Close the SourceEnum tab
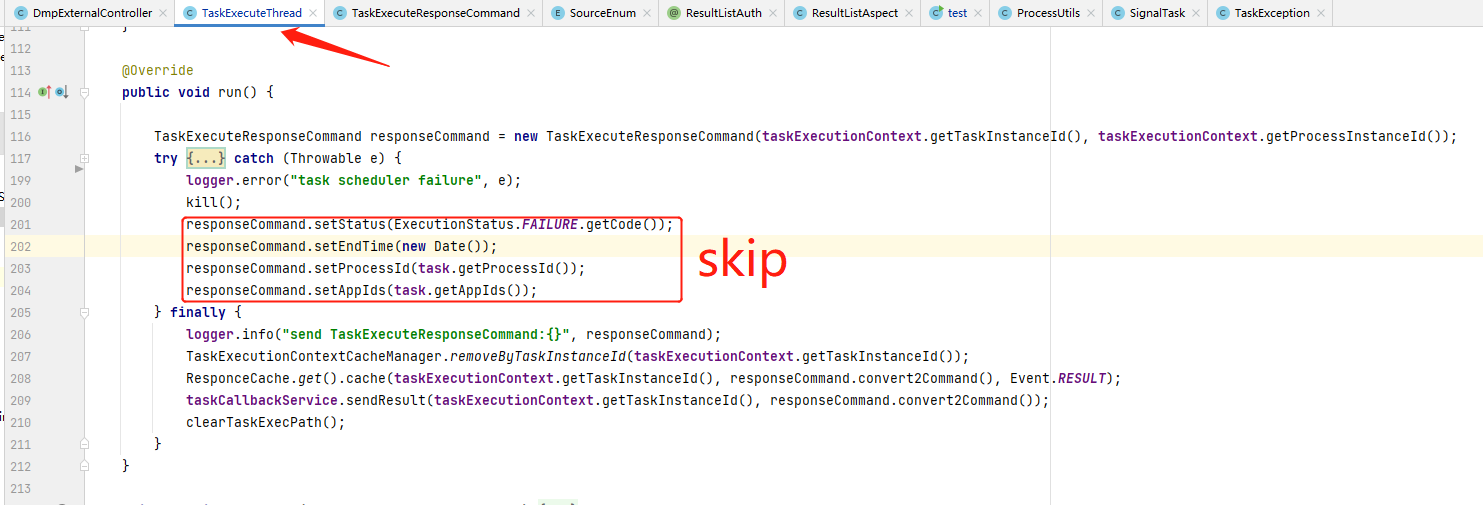Image resolution: width=1483 pixels, height=505 pixels. pyautogui.click(x=647, y=13)
